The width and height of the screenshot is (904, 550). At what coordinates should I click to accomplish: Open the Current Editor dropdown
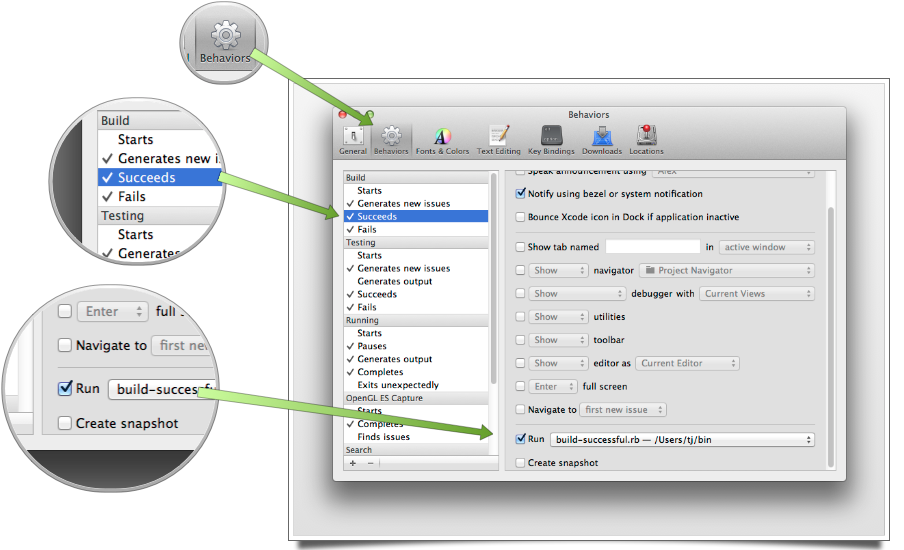pyautogui.click(x=688, y=363)
